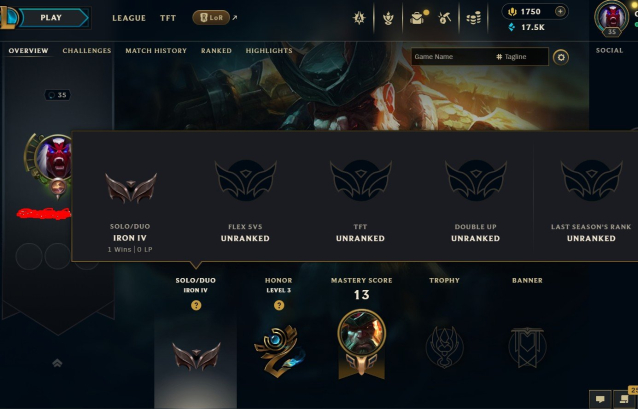Select the Mastery Score champion emblem

(x=361, y=344)
